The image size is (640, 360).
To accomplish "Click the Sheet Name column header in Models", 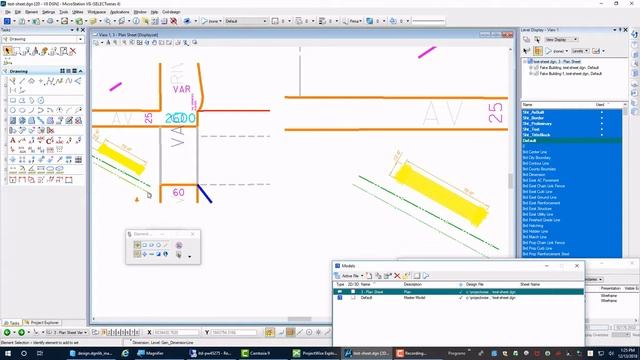I will pyautogui.click(x=530, y=284).
